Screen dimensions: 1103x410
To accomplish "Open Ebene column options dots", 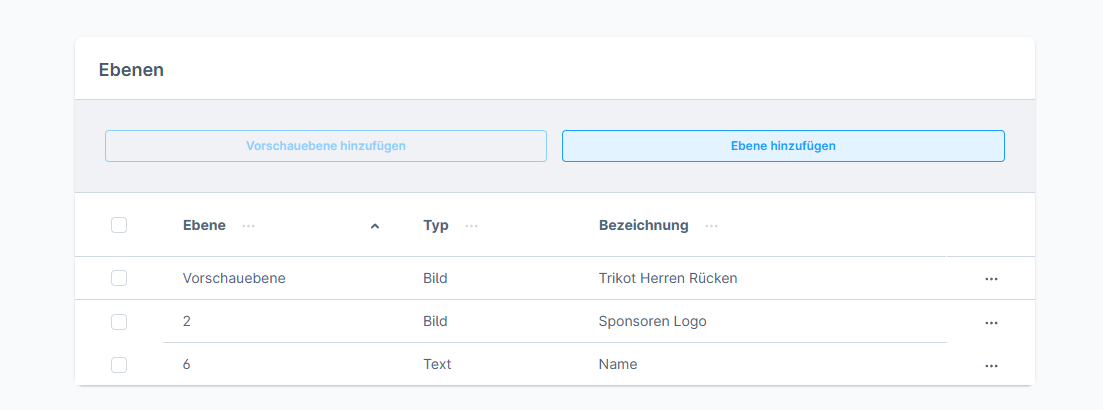I will [249, 226].
